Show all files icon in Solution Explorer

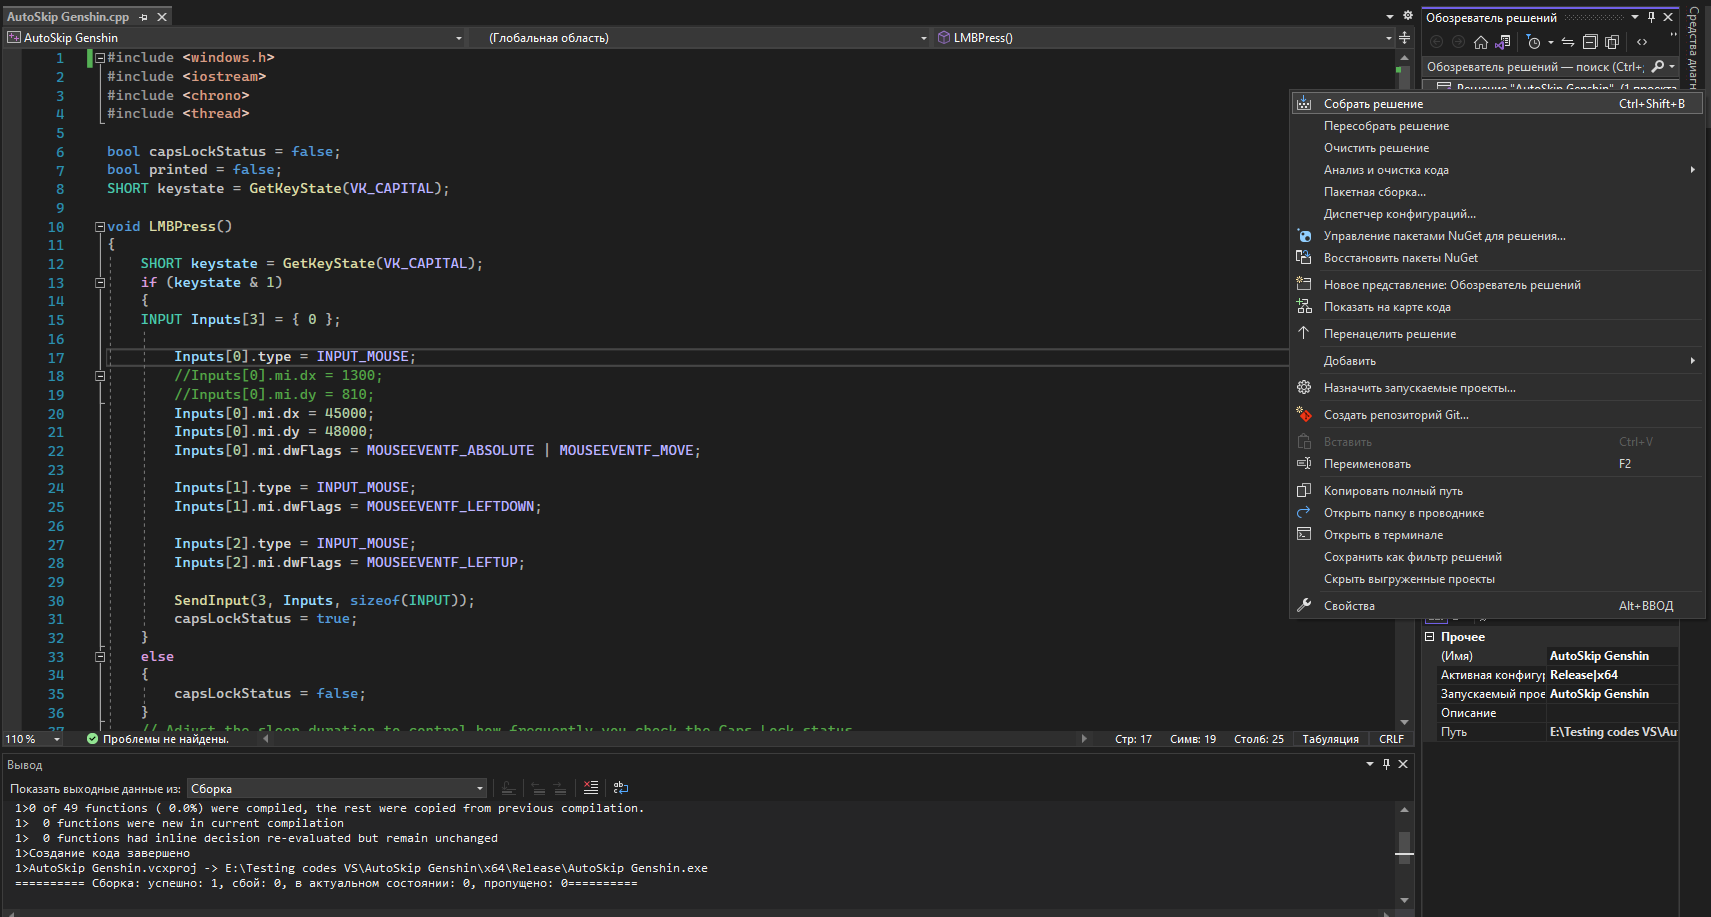pos(1612,42)
